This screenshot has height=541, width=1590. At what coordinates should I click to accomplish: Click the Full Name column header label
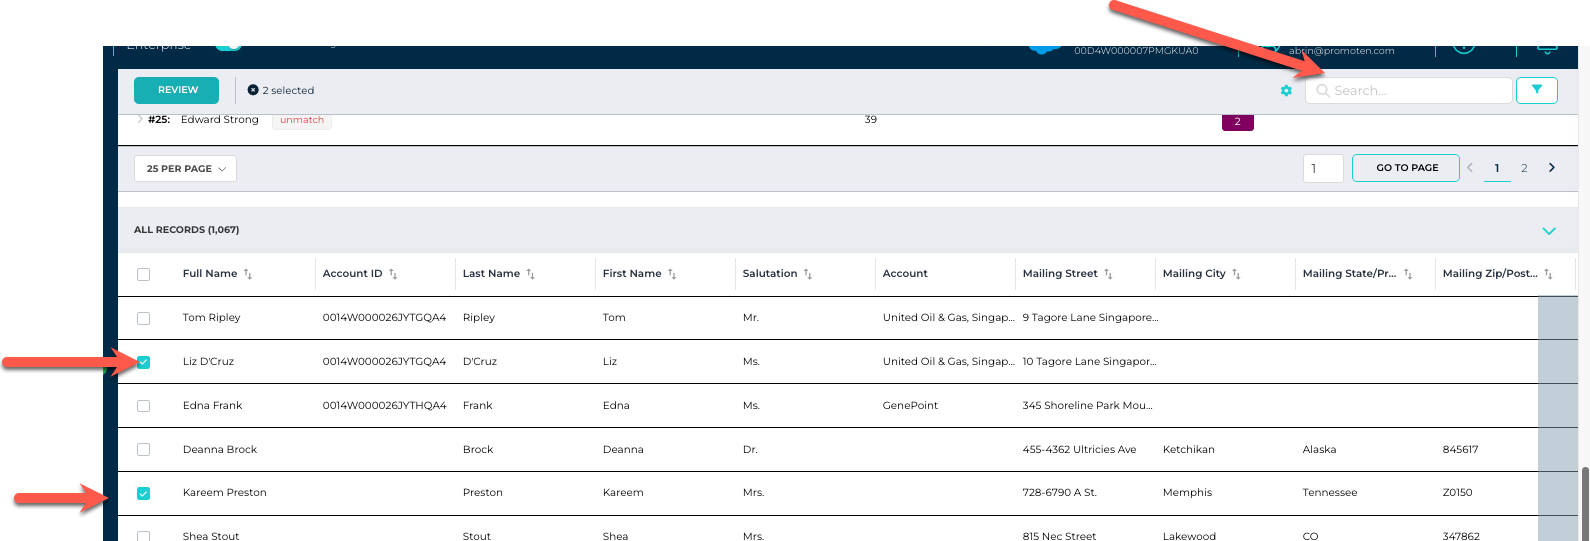210,274
